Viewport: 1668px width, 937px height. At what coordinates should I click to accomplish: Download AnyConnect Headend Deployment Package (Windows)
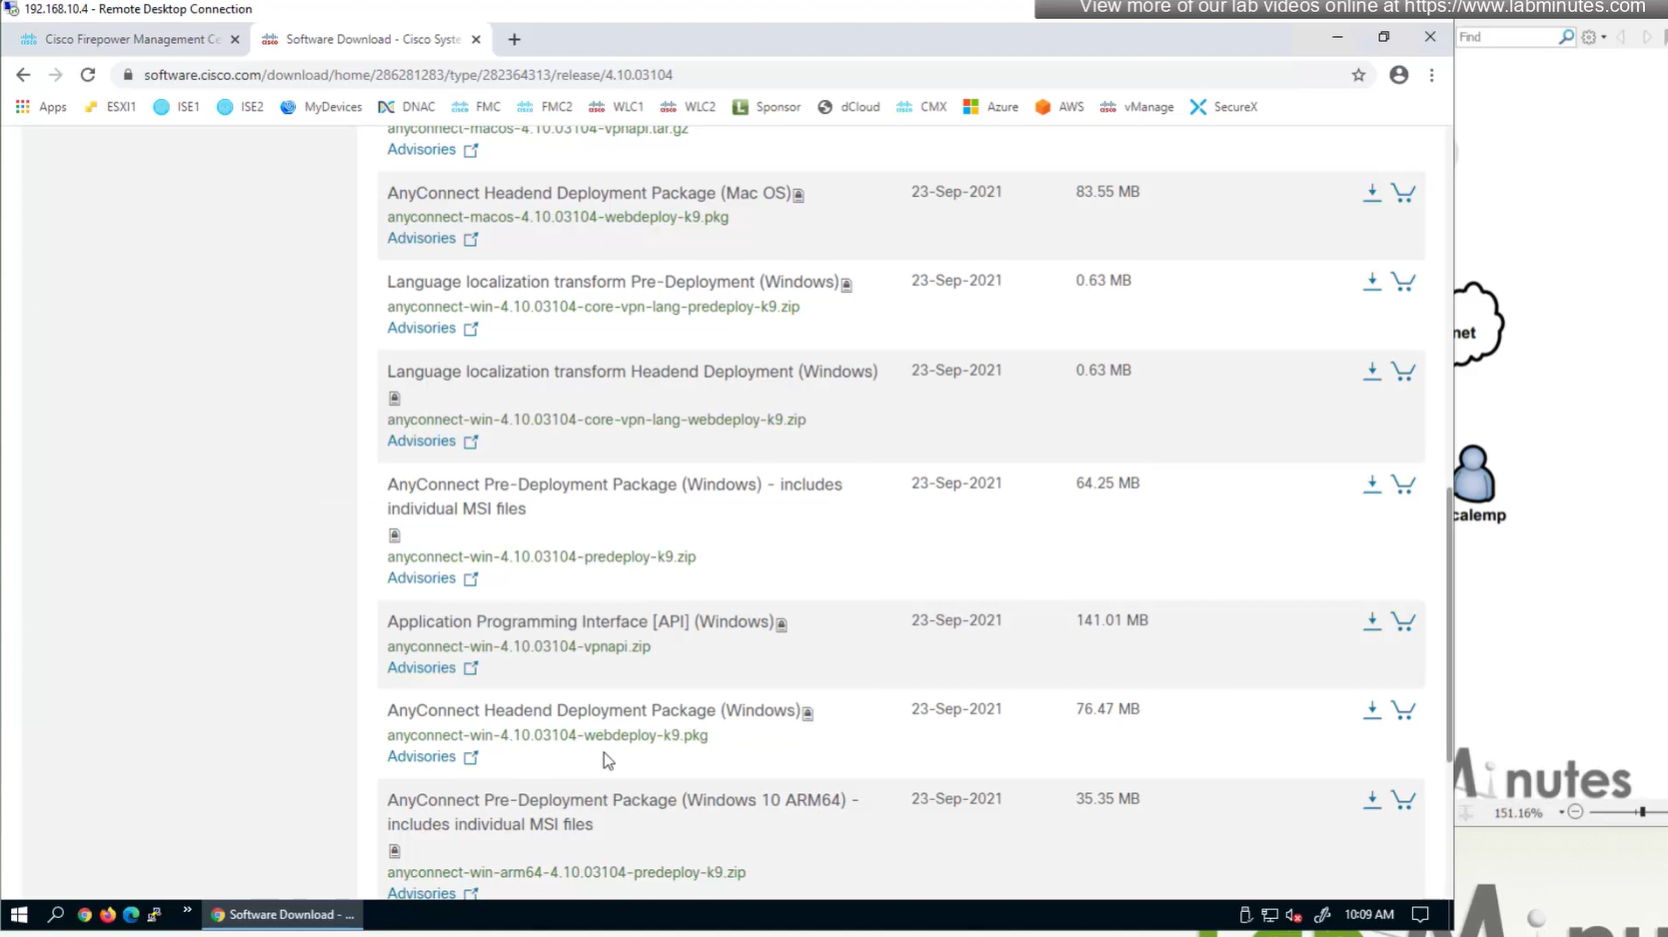click(1371, 710)
